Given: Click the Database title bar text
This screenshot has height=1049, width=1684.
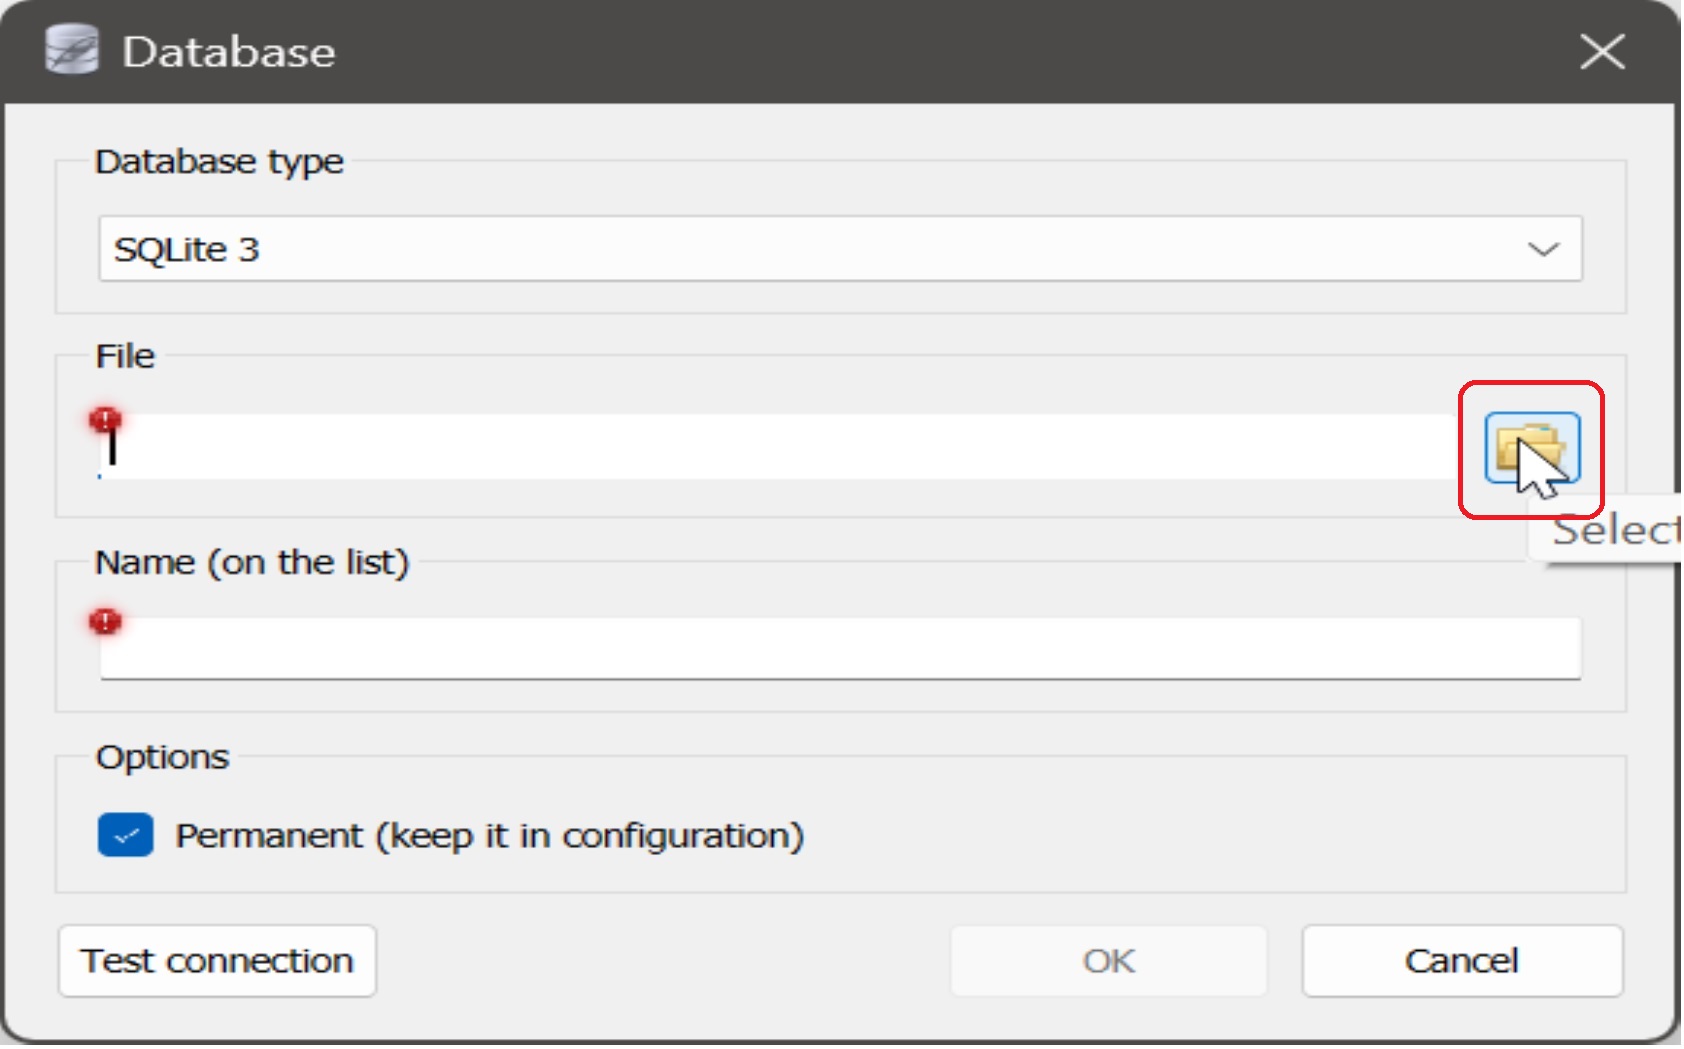Looking at the screenshot, I should tap(229, 52).
